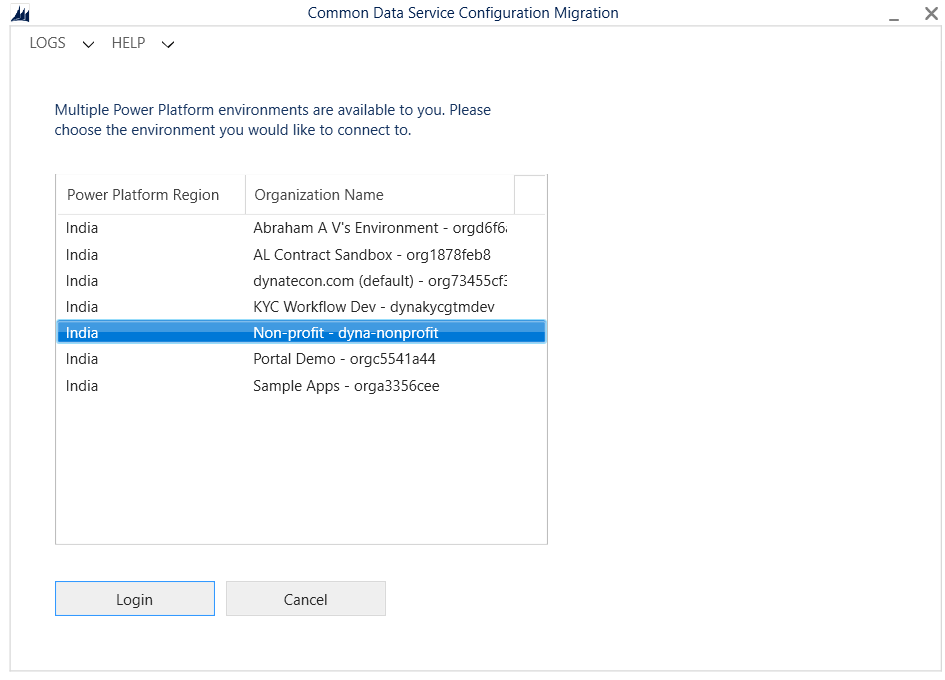Open the HELP menu
The image size is (945, 680).
click(128, 43)
